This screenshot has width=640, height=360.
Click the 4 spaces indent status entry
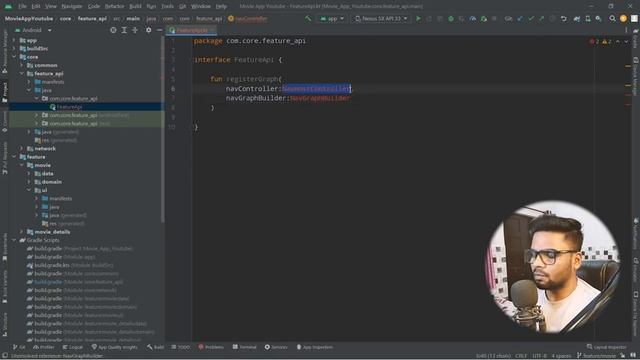pos(561,356)
